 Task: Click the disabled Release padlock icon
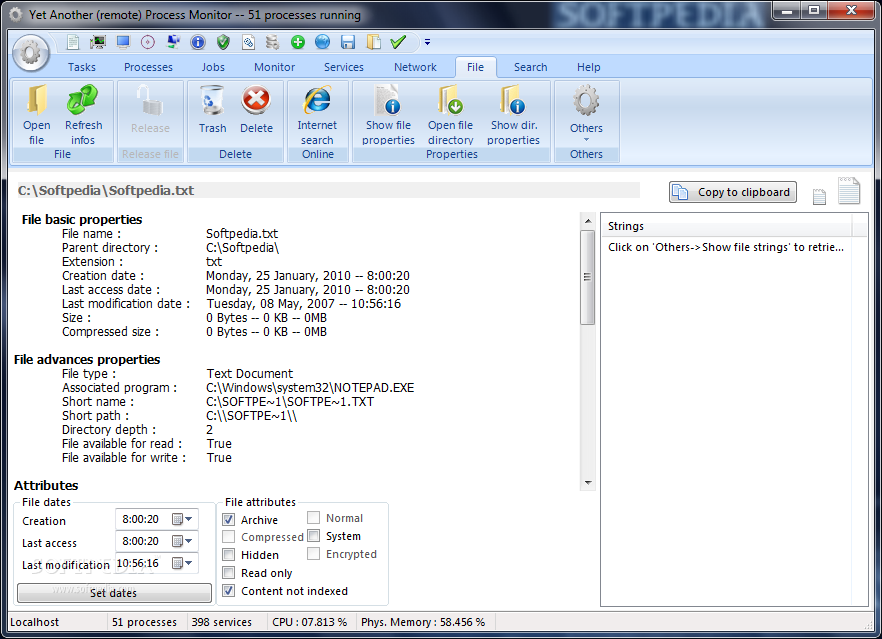pos(150,109)
